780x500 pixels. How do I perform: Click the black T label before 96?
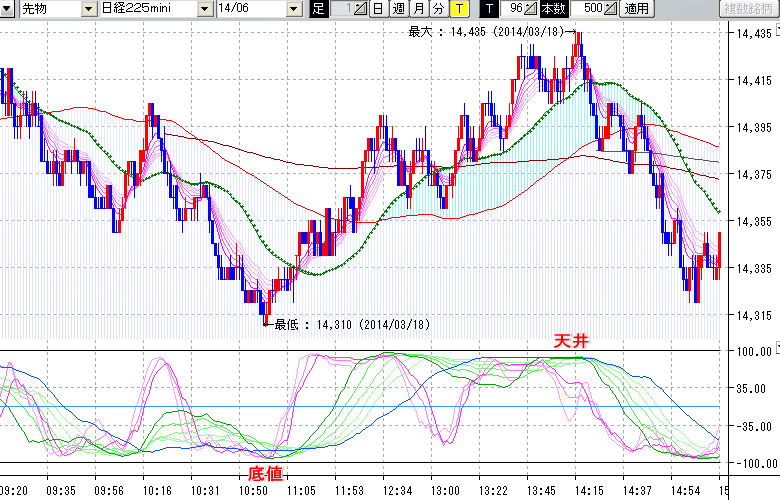point(488,9)
